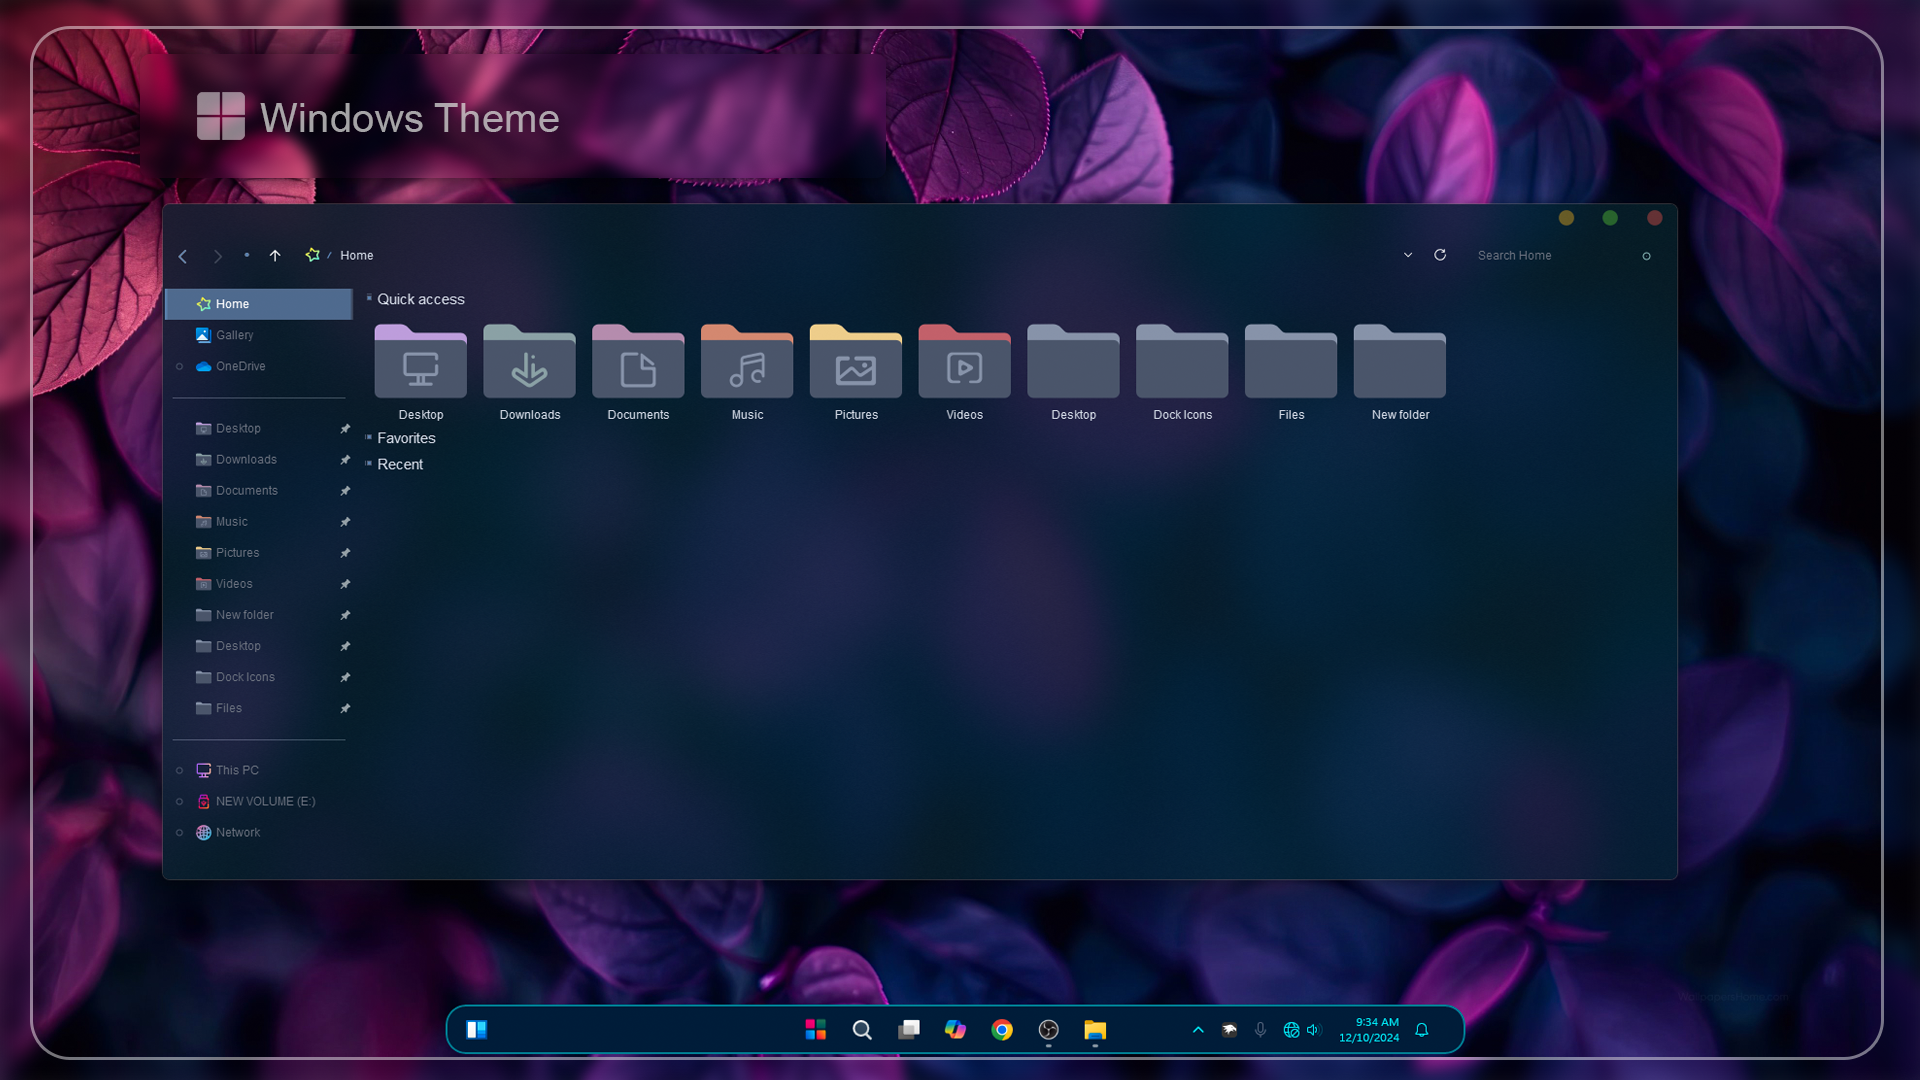Unpin Documents via its pin icon
This screenshot has width=1920, height=1080.
click(345, 490)
